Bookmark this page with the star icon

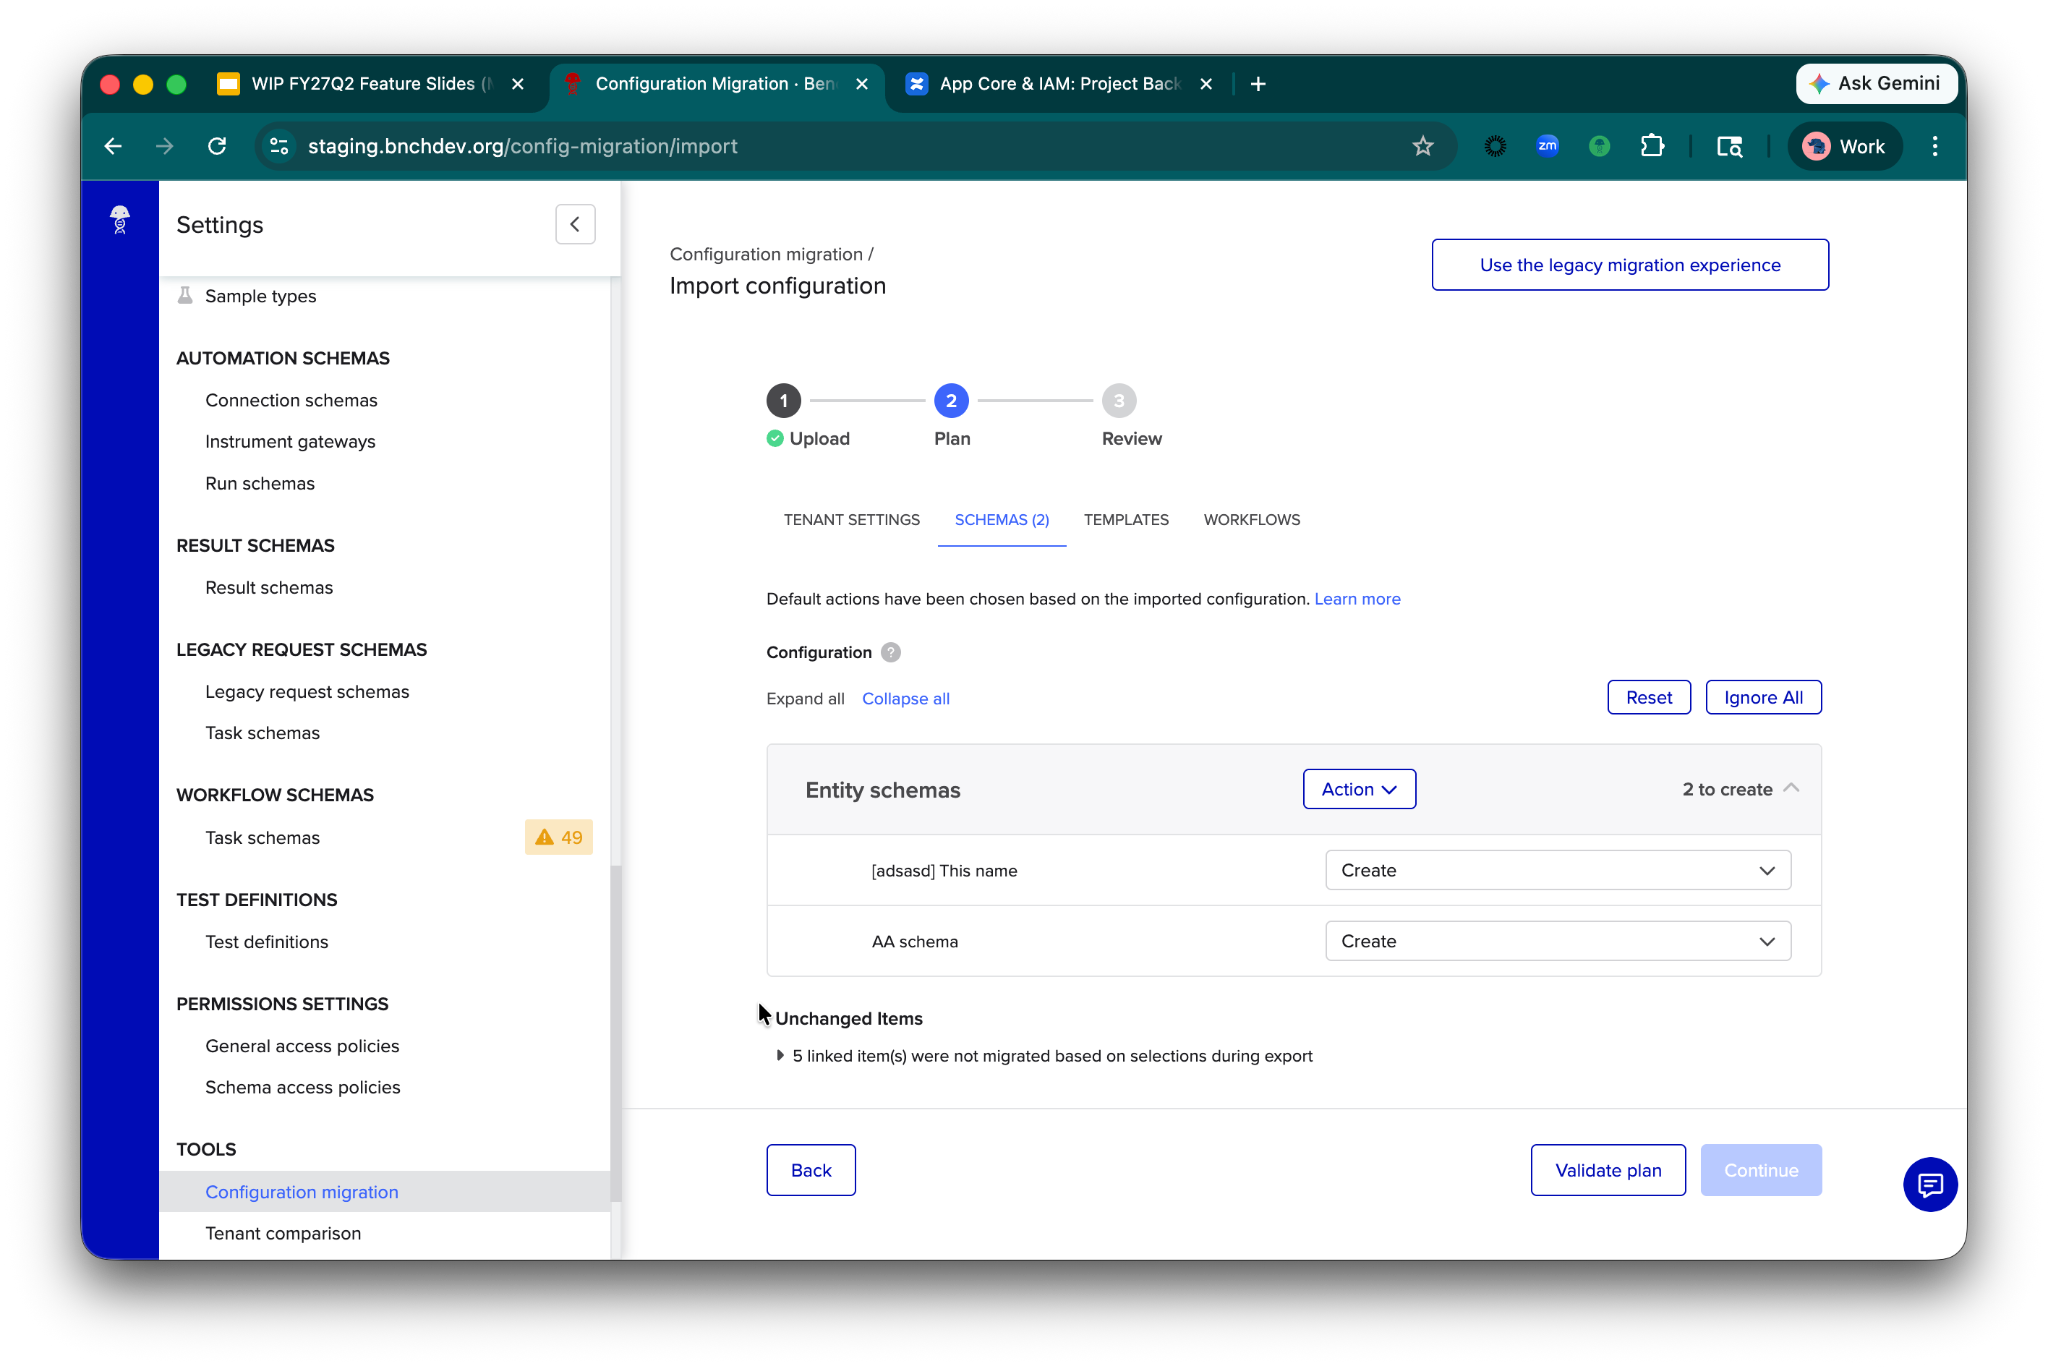[x=1422, y=146]
